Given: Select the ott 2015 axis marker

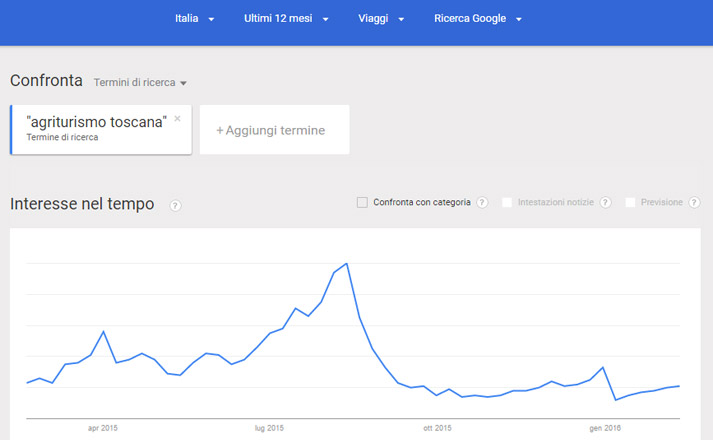Looking at the screenshot, I should (x=436, y=428).
